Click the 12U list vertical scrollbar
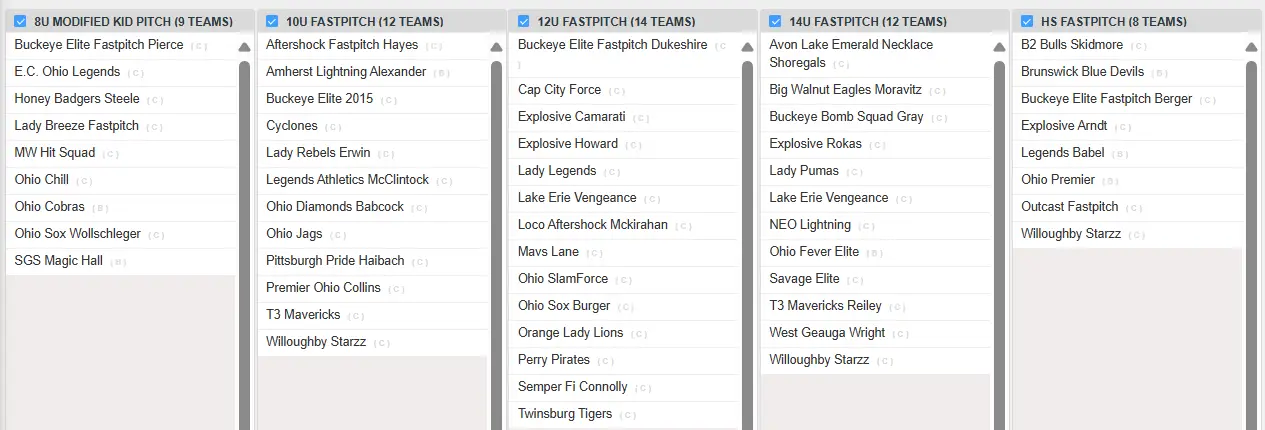The image size is (1265, 430). click(748, 240)
